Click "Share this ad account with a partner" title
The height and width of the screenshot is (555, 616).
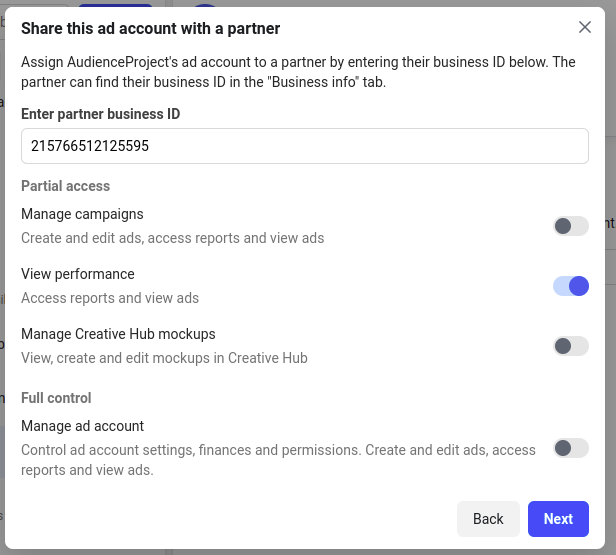[150, 28]
